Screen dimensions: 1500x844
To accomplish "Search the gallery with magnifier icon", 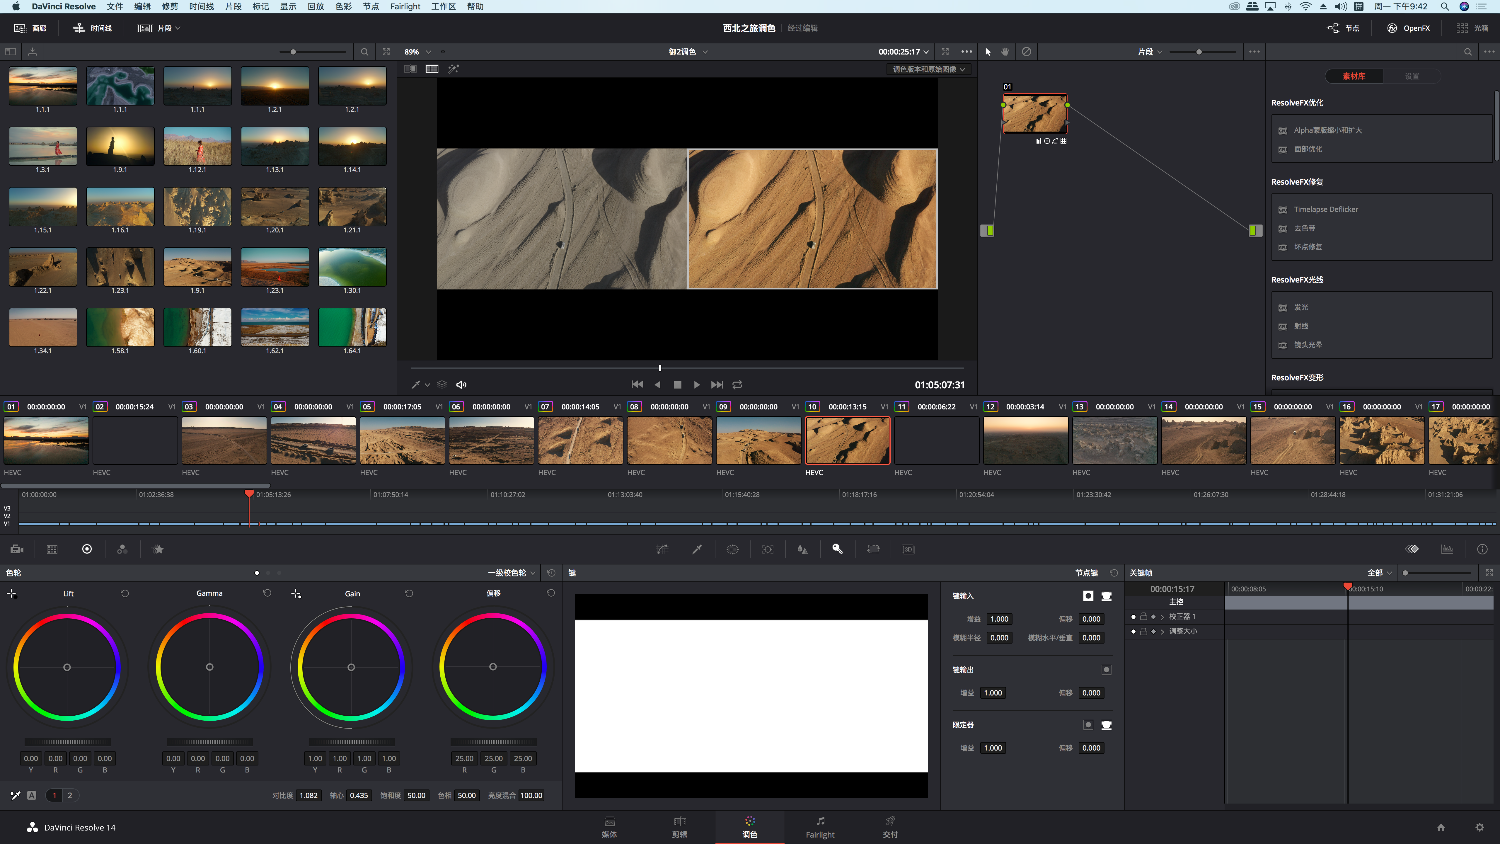I will [x=364, y=52].
